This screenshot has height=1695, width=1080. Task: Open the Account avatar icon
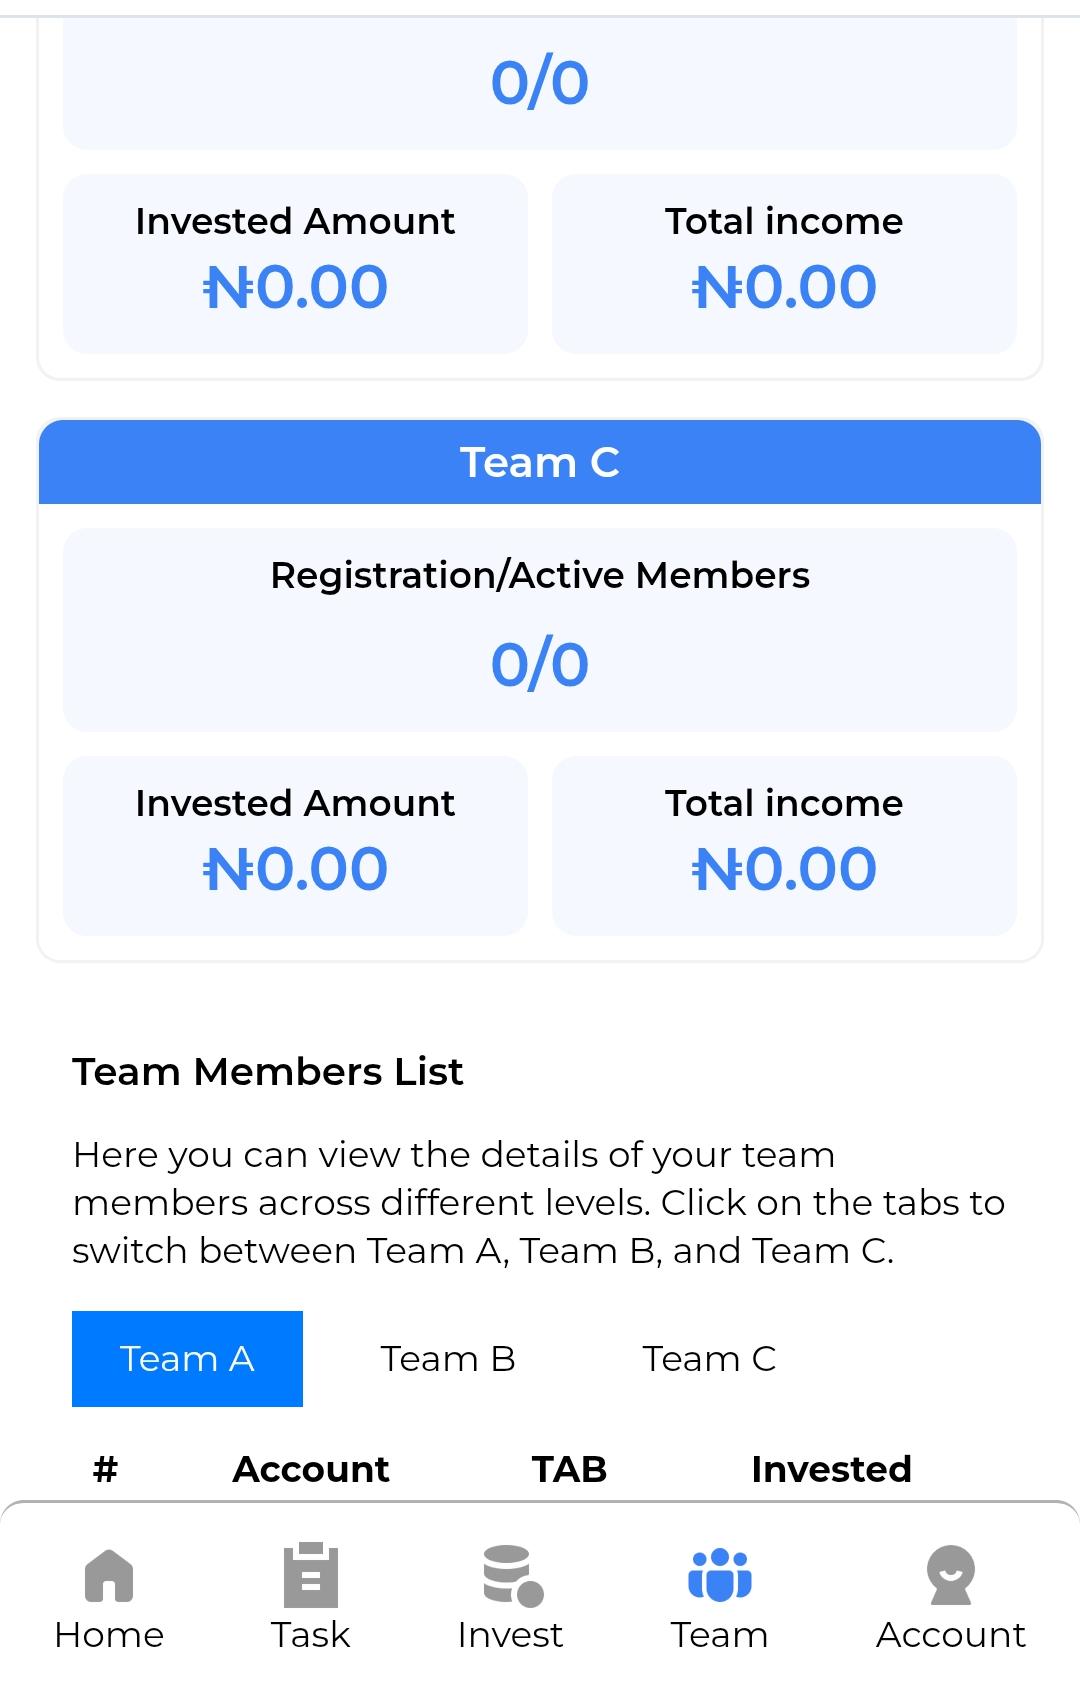coord(950,1575)
